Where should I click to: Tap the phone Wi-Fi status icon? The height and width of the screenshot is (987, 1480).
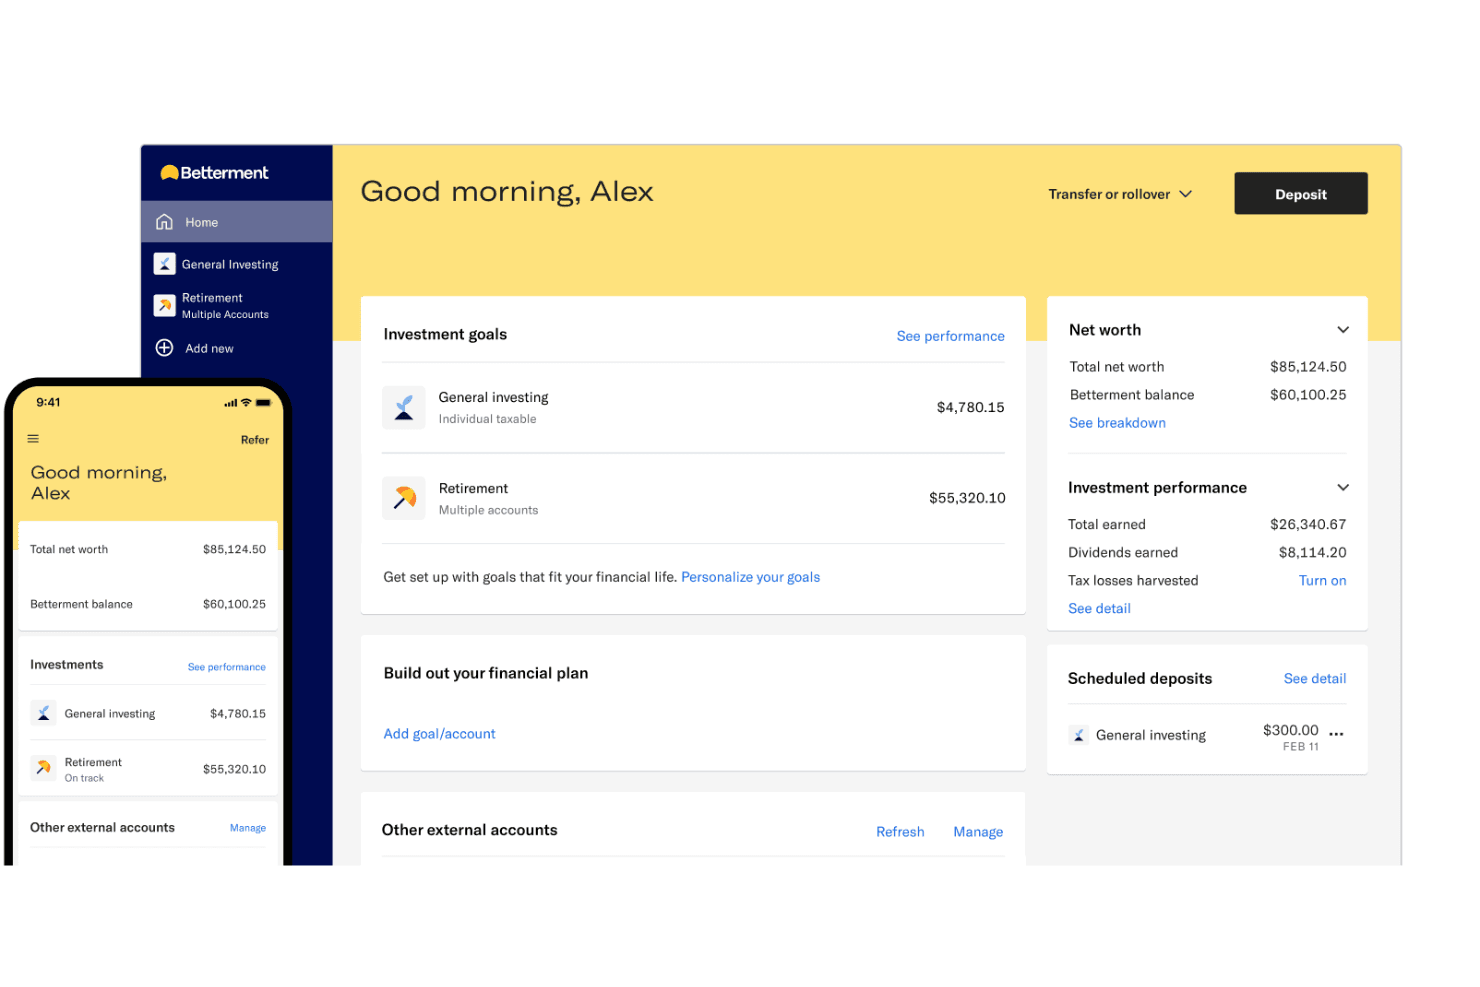(246, 403)
